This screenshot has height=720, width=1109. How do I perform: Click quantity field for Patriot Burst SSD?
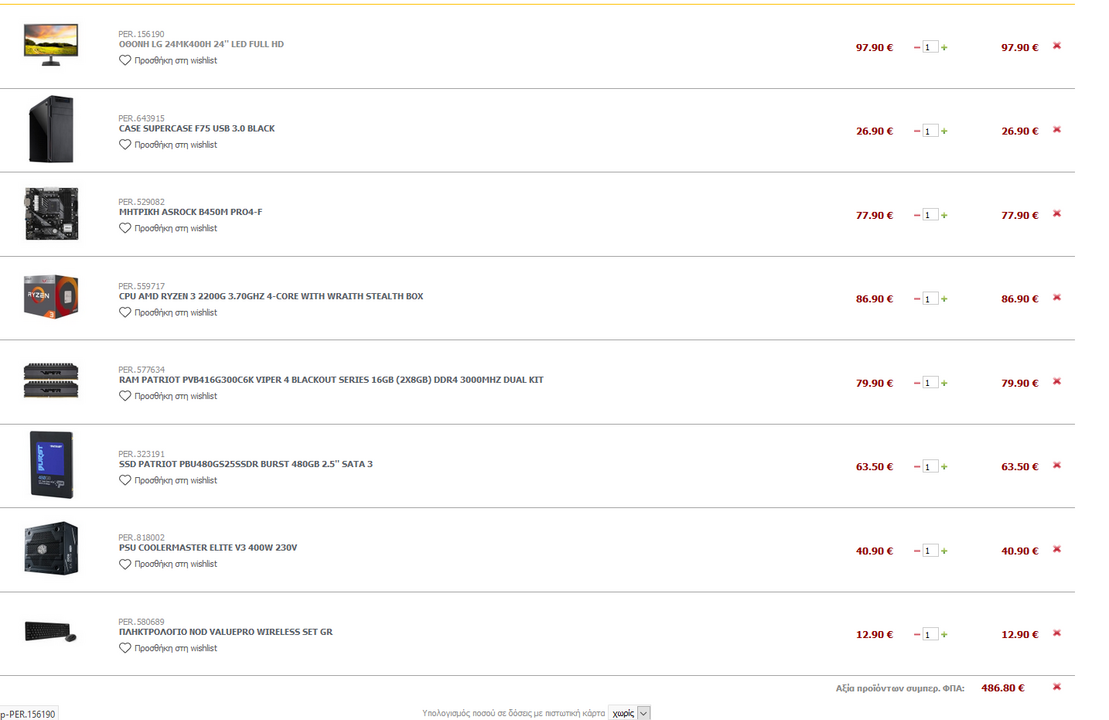coord(930,467)
